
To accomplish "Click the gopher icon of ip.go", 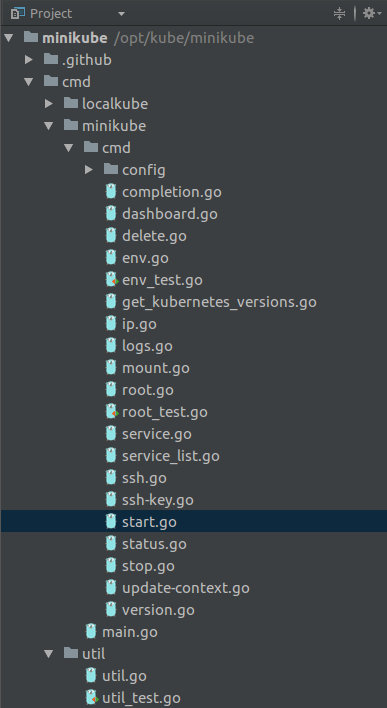I will [111, 324].
